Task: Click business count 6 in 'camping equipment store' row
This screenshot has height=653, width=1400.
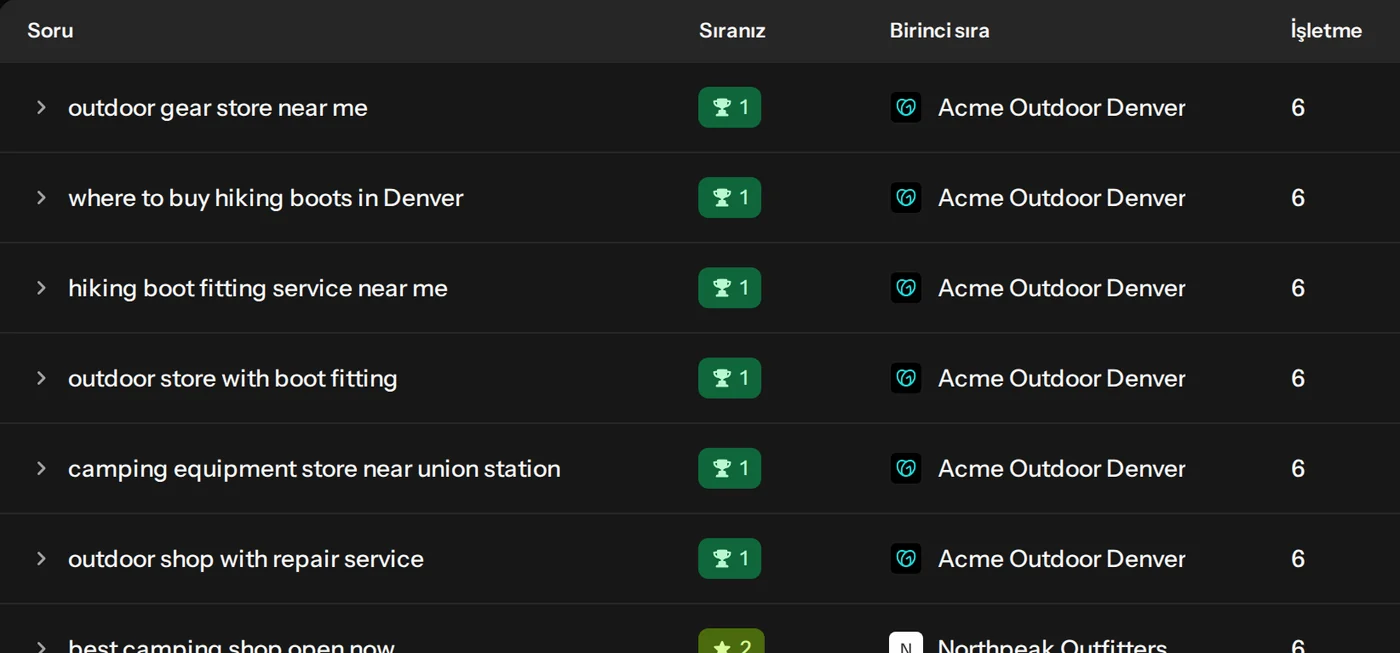Action: 1298,468
